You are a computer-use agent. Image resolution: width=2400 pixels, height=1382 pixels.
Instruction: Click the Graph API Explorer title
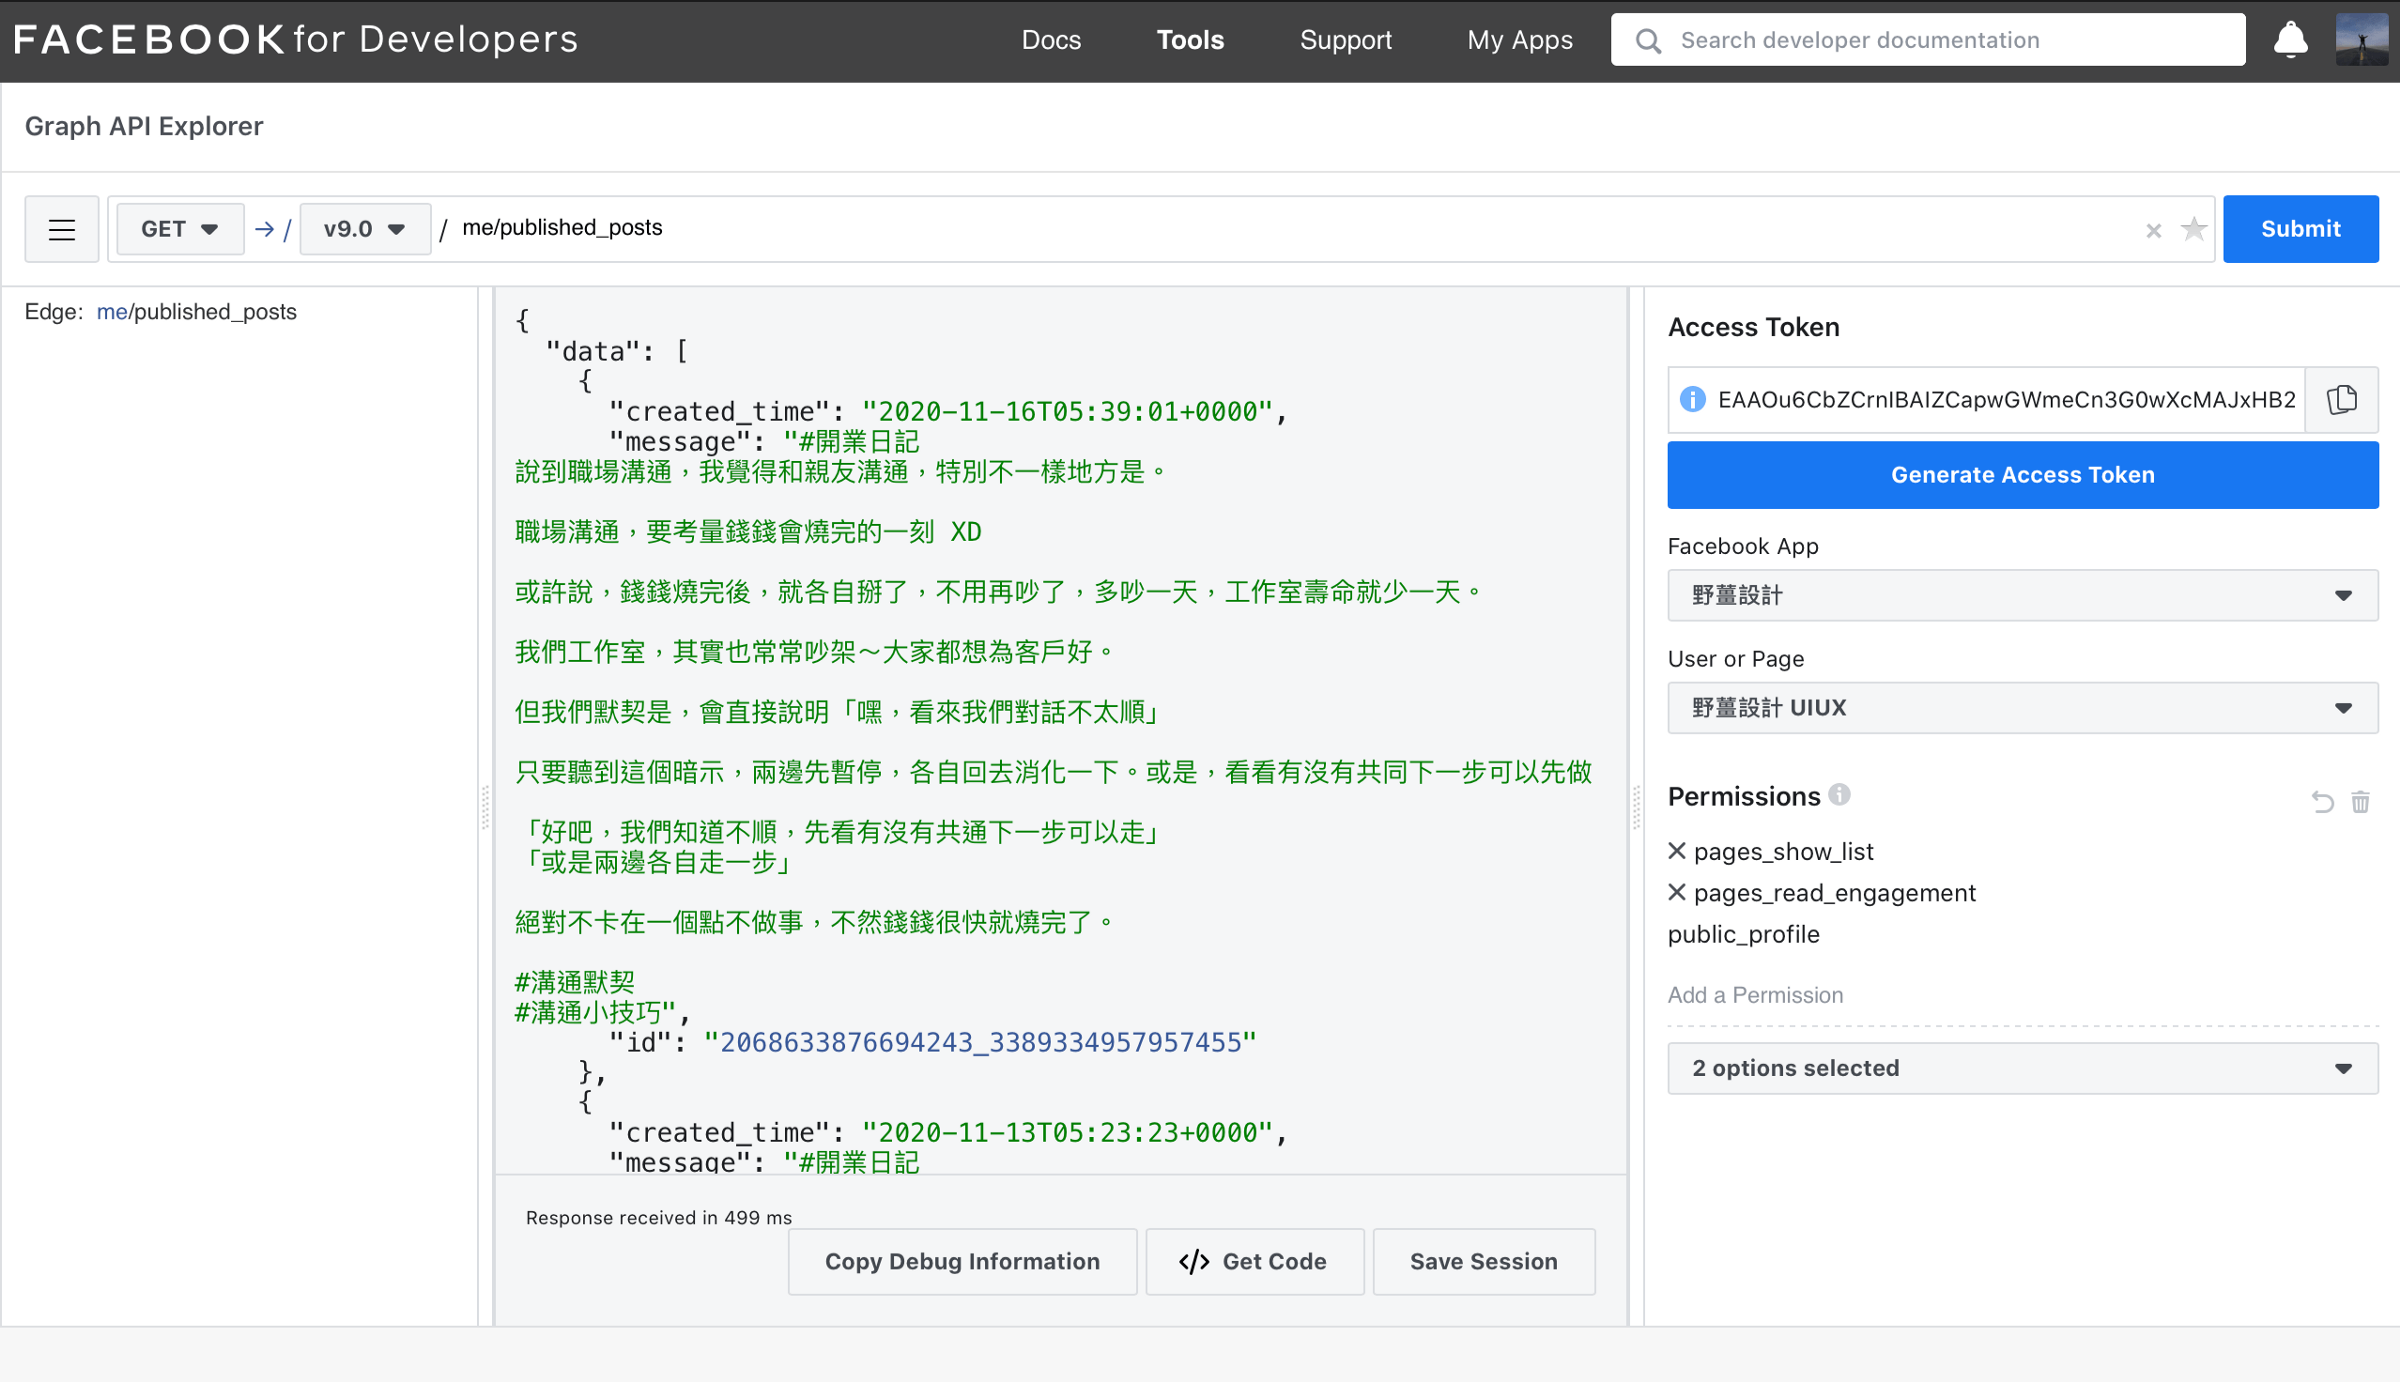point(144,126)
